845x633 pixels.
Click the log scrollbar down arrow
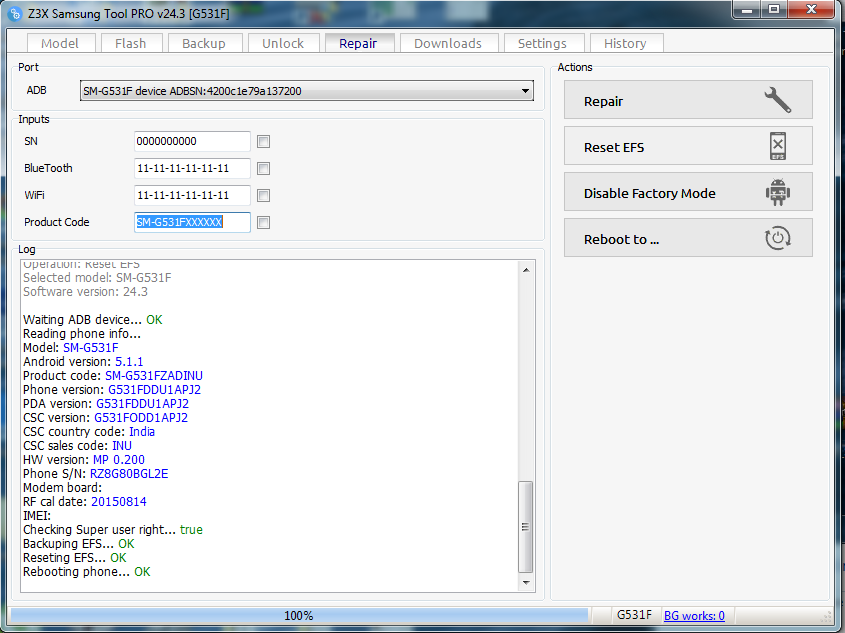(526, 583)
